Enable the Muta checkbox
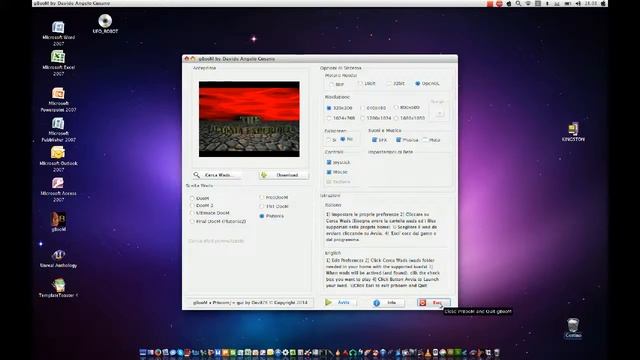The width and height of the screenshot is (640, 360). tap(425, 140)
